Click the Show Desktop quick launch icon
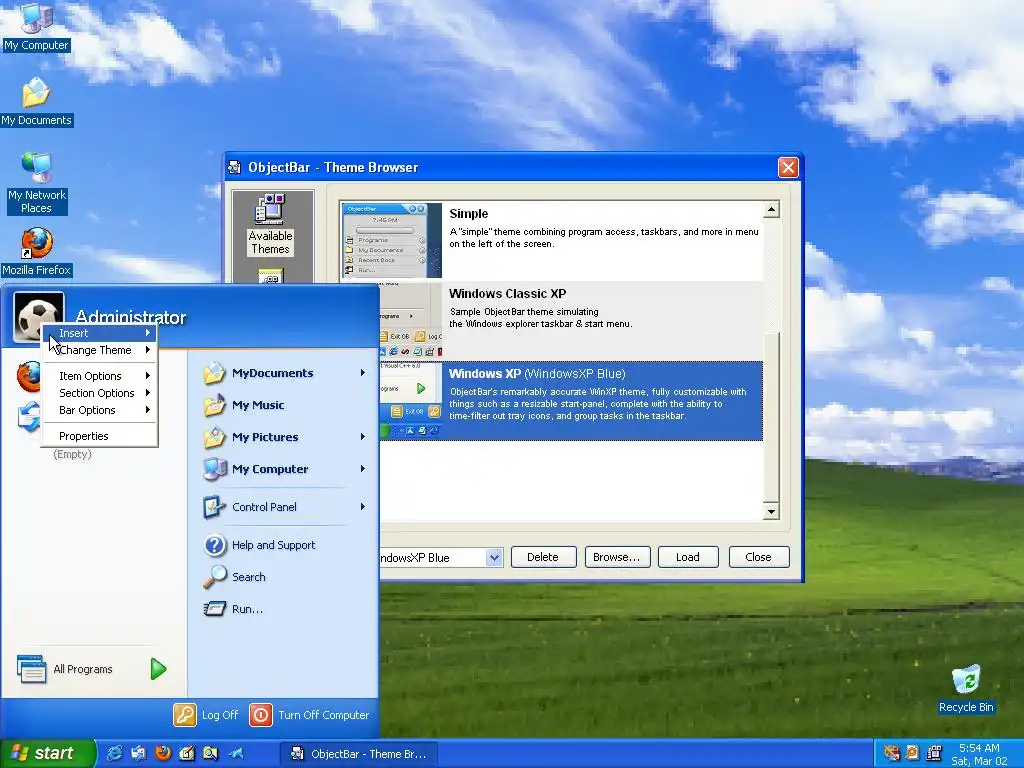The image size is (1024, 768). [138, 754]
